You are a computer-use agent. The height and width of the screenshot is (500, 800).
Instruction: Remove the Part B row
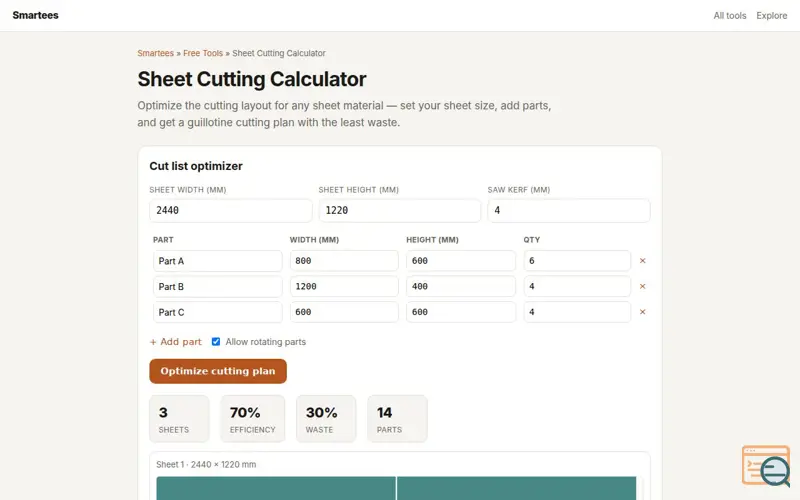click(642, 286)
